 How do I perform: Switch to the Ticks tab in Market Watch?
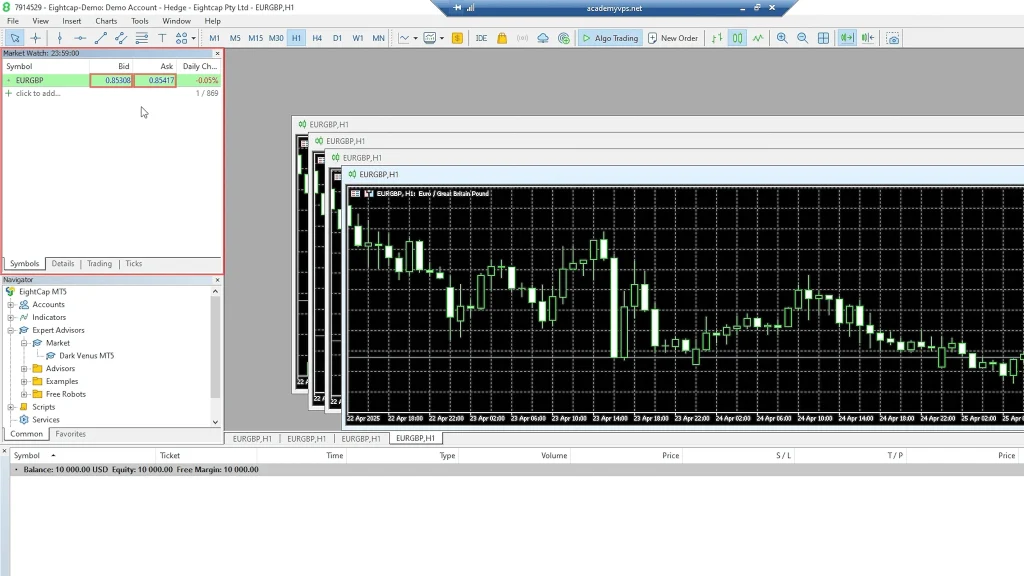point(133,264)
